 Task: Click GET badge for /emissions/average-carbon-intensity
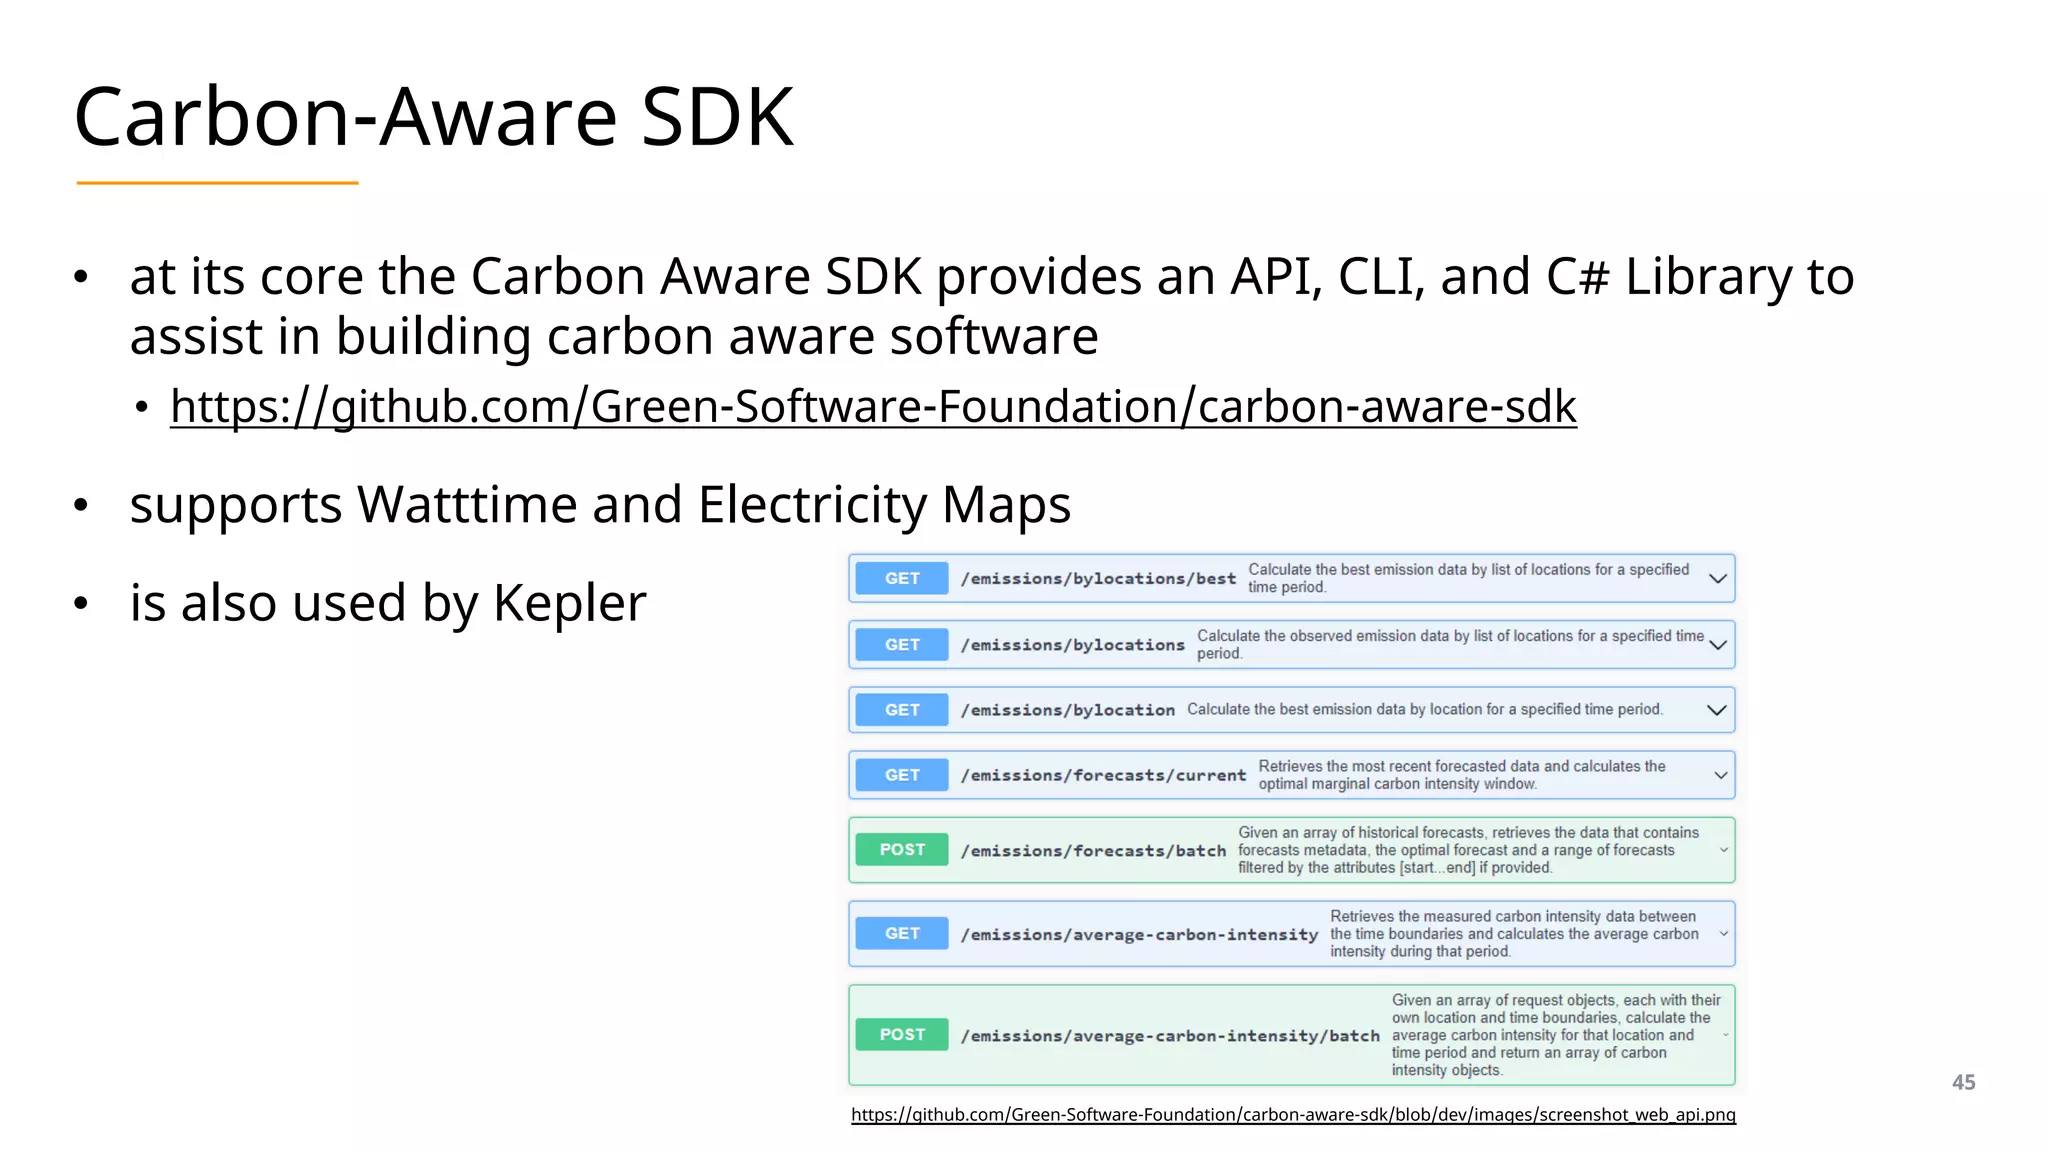tap(902, 933)
